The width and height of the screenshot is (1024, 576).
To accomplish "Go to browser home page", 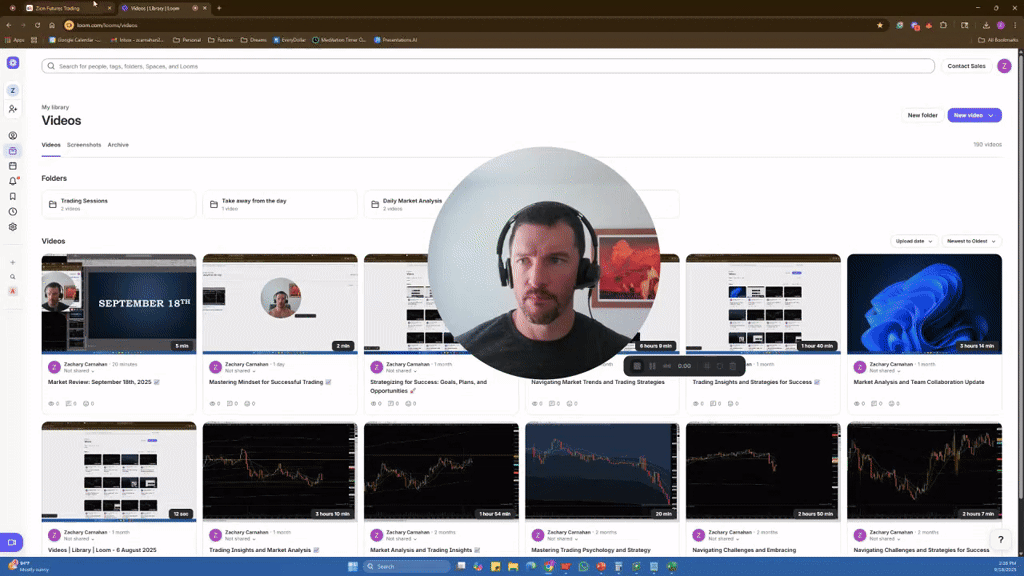I will pyautogui.click(x=52, y=25).
